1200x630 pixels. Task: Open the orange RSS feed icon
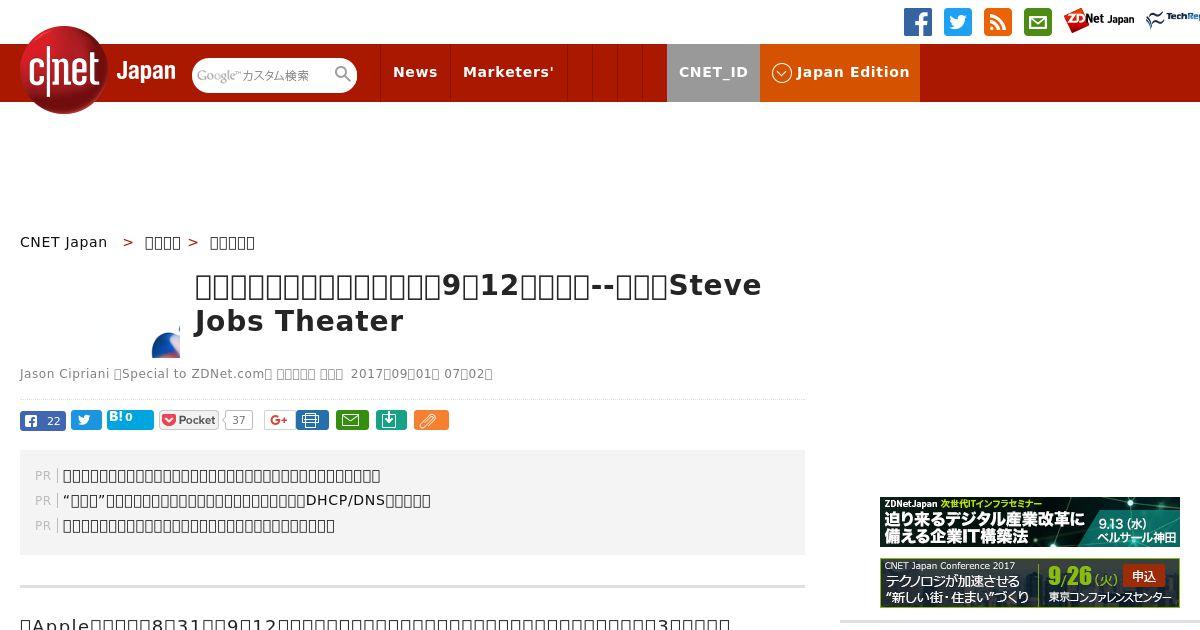tap(998, 22)
